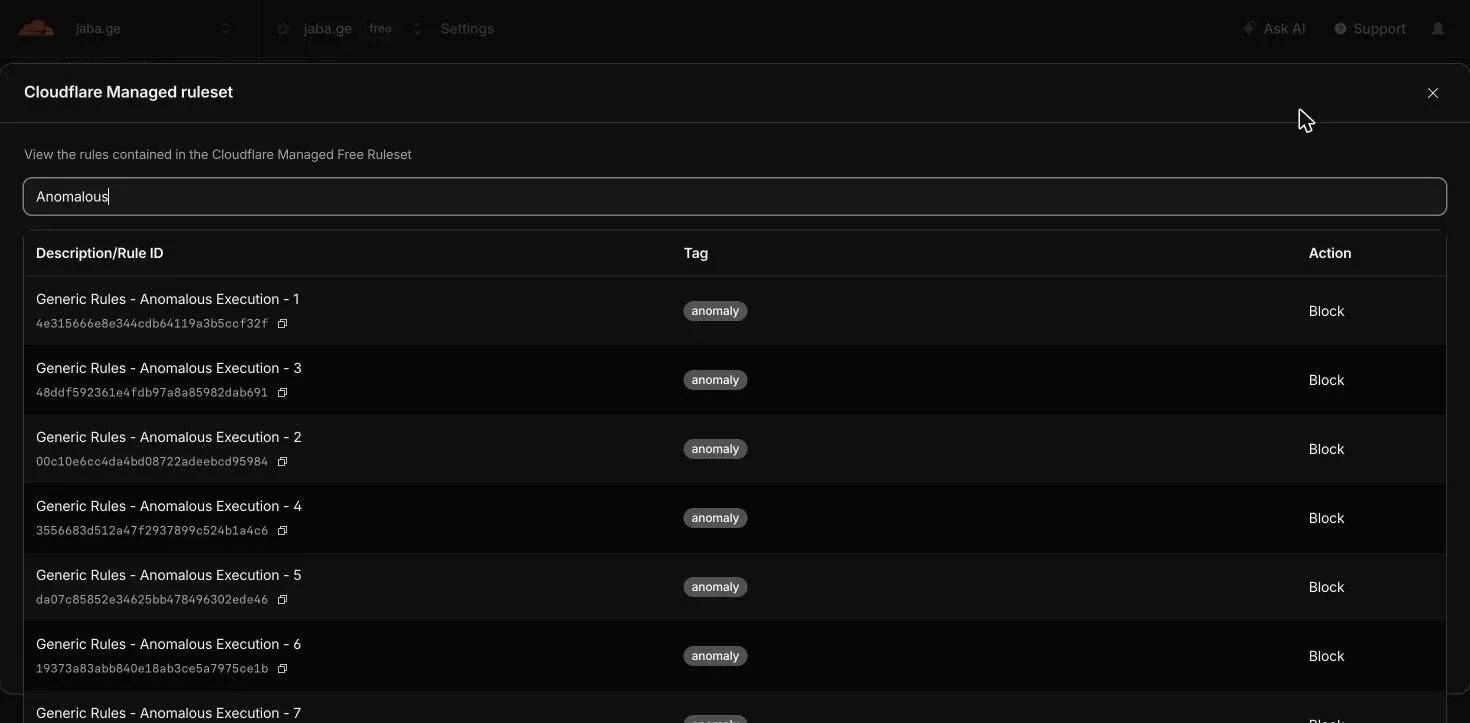The width and height of the screenshot is (1470, 723).
Task: Click anomaly tag on Anomalous Execution - 4
Action: pyautogui.click(x=715, y=518)
